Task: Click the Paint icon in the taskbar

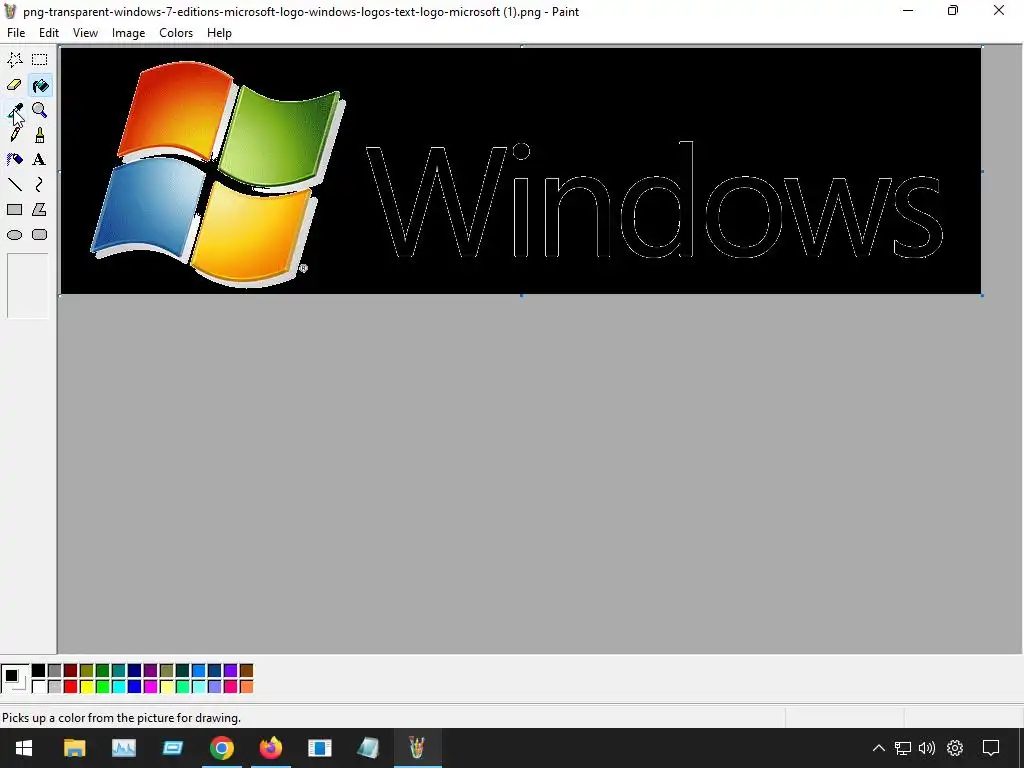Action: 417,748
